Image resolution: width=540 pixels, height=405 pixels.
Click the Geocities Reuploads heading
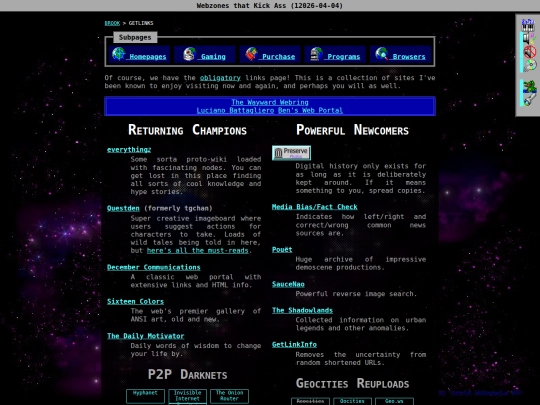click(352, 383)
